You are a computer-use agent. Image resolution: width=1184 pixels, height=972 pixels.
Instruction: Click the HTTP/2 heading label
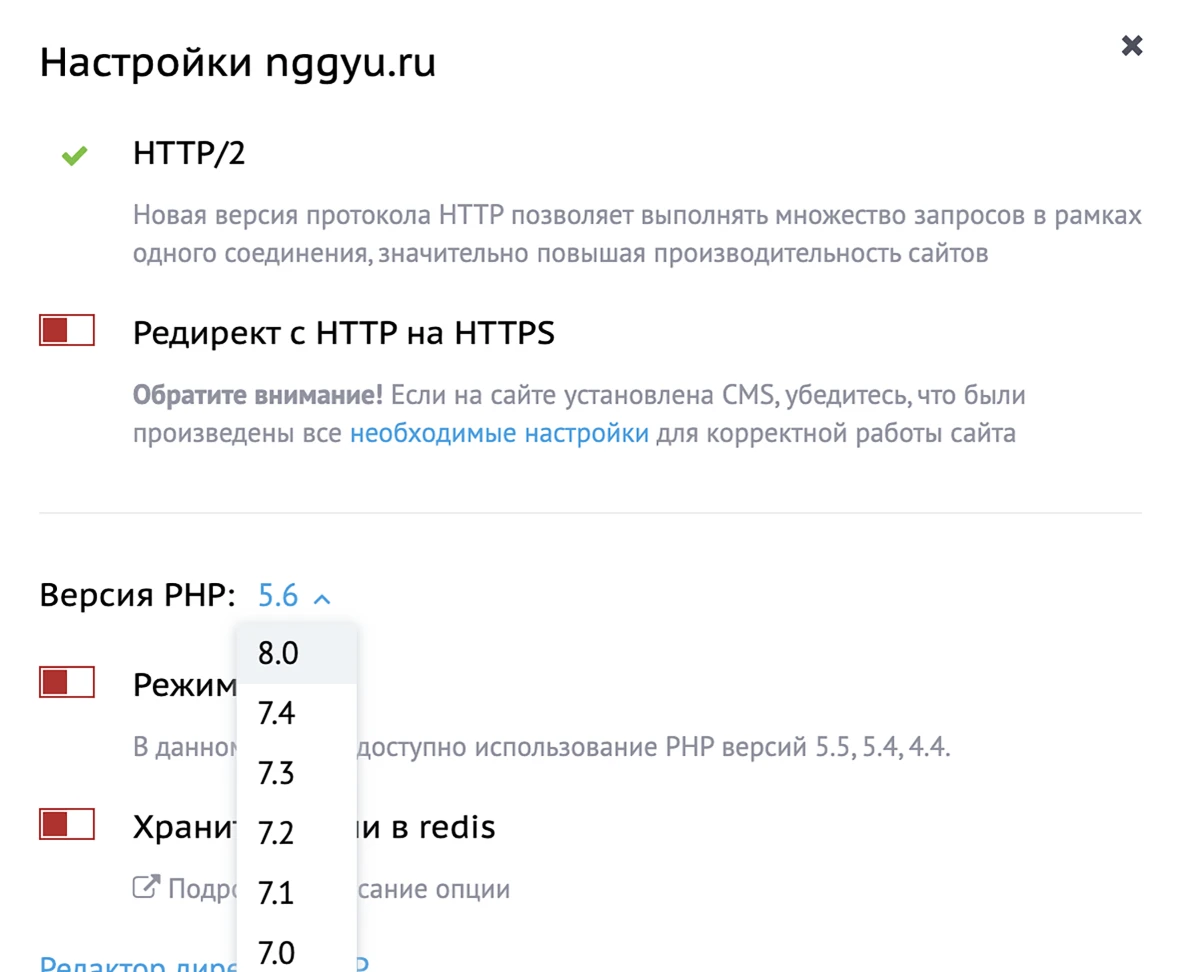pos(190,154)
